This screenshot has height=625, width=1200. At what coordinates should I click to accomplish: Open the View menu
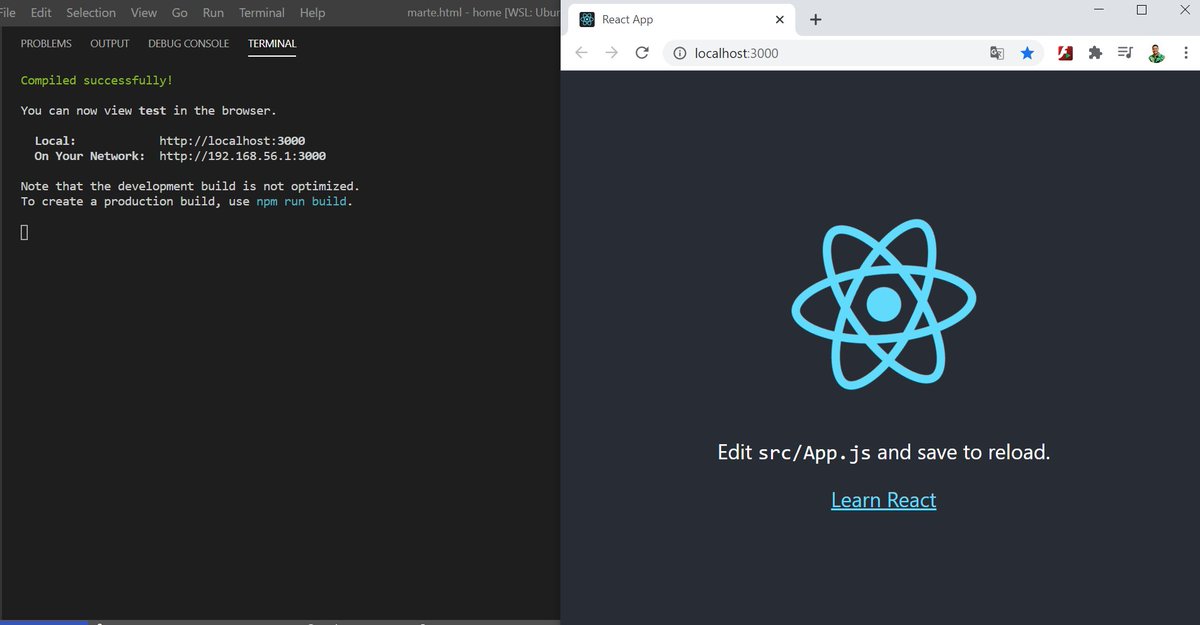click(x=144, y=13)
